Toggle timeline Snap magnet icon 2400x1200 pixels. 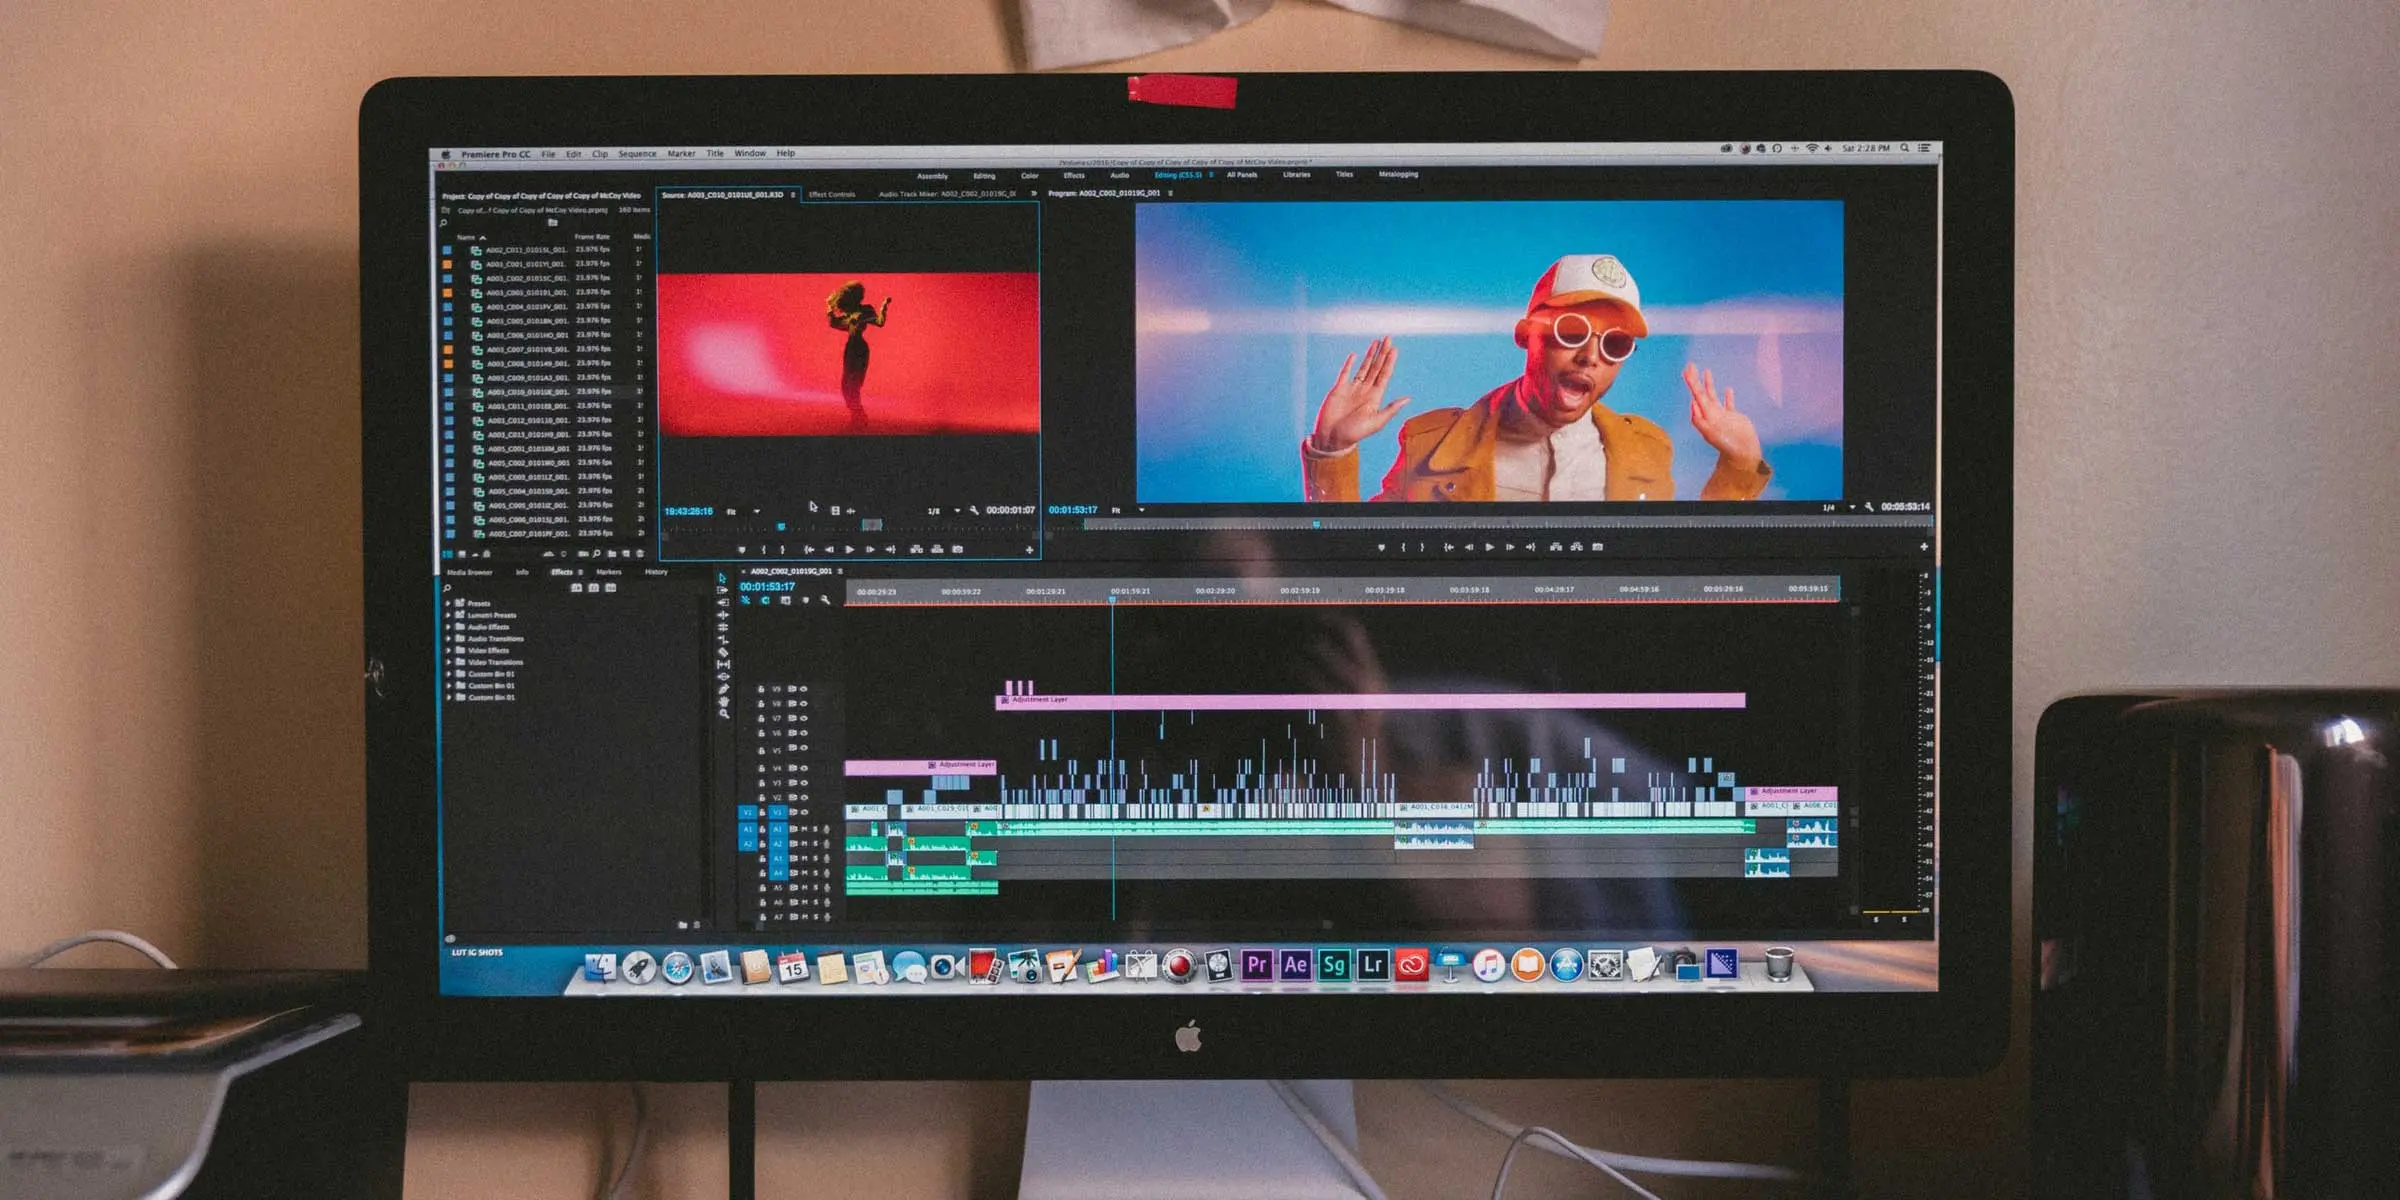[765, 600]
